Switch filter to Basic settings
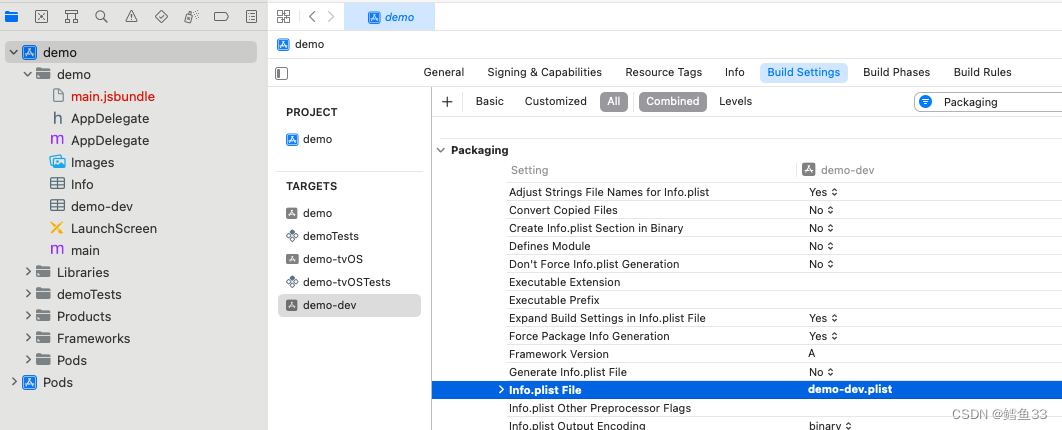Viewport: 1062px width, 430px height. coord(489,101)
